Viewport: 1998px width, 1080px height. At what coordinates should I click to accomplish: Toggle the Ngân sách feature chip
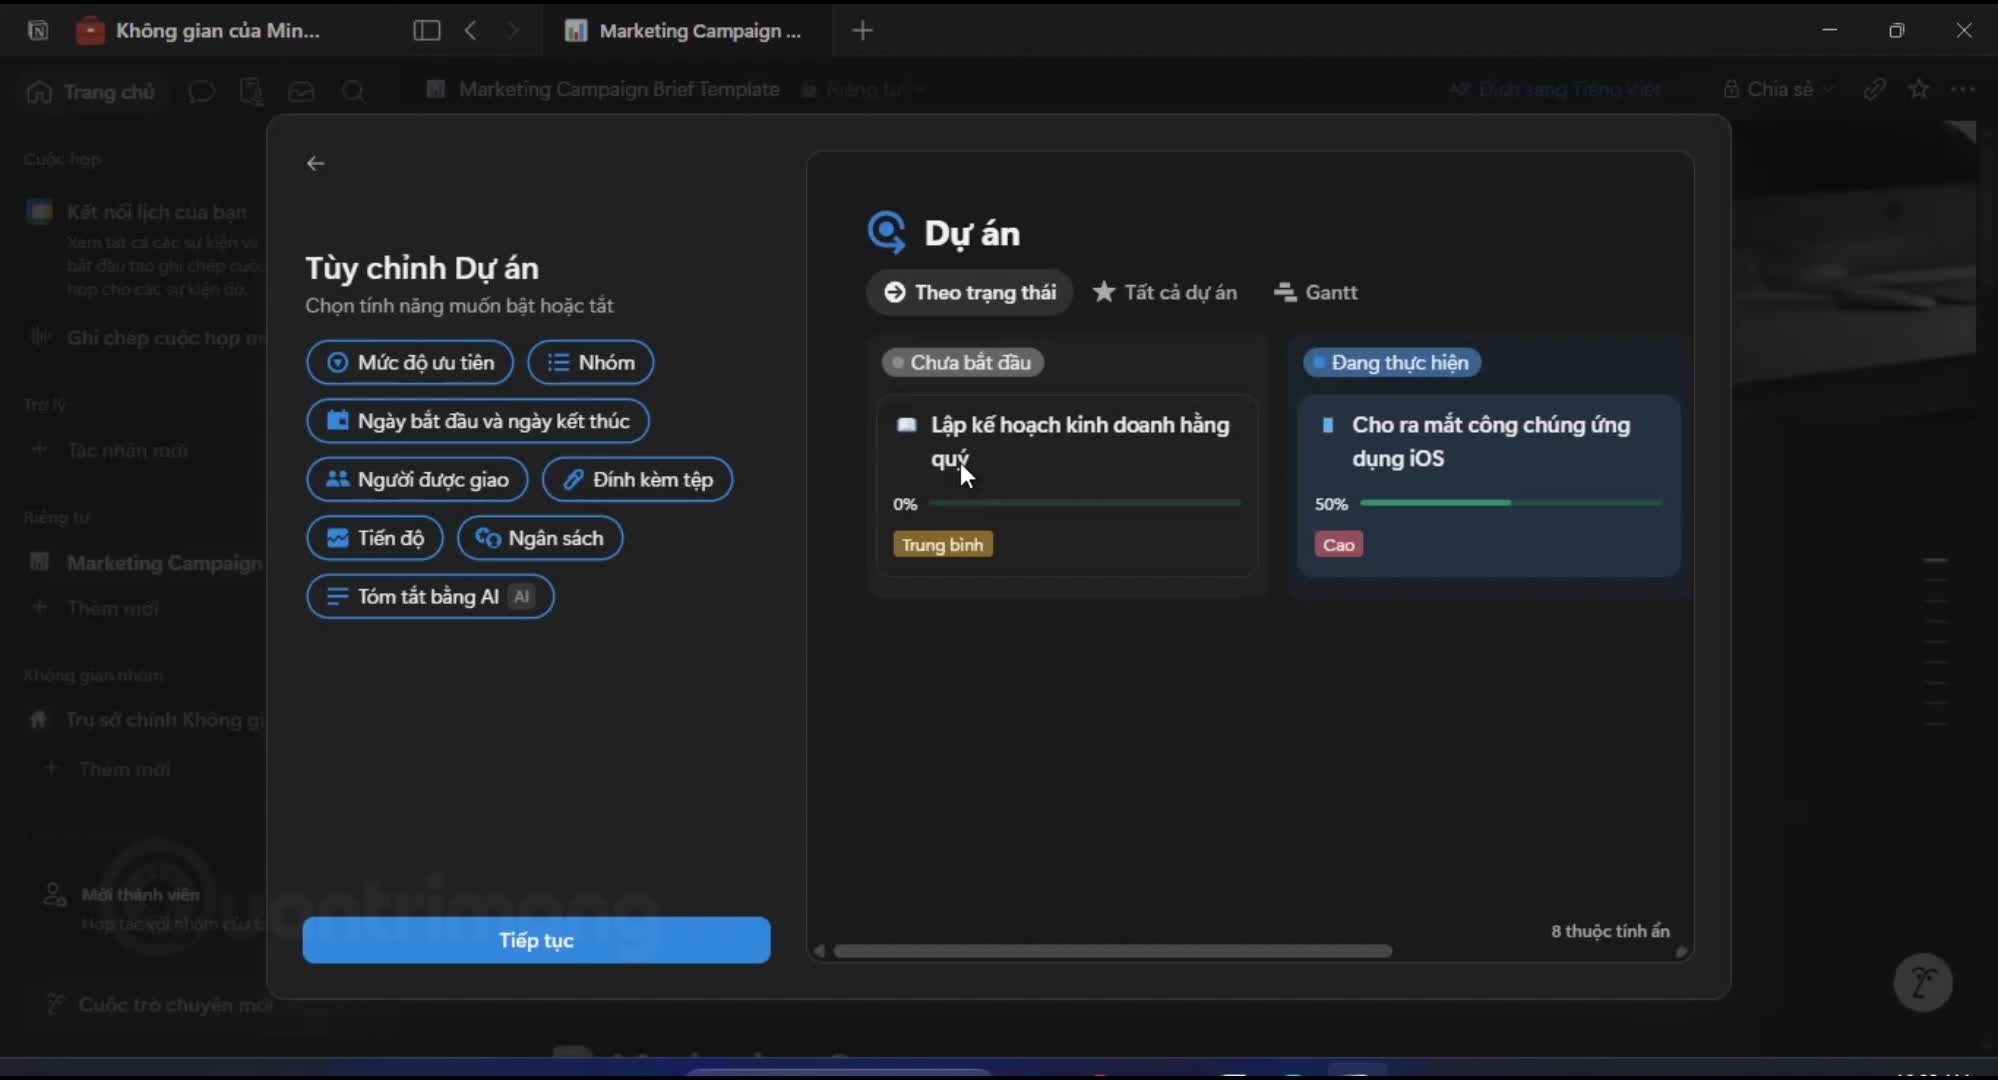540,538
